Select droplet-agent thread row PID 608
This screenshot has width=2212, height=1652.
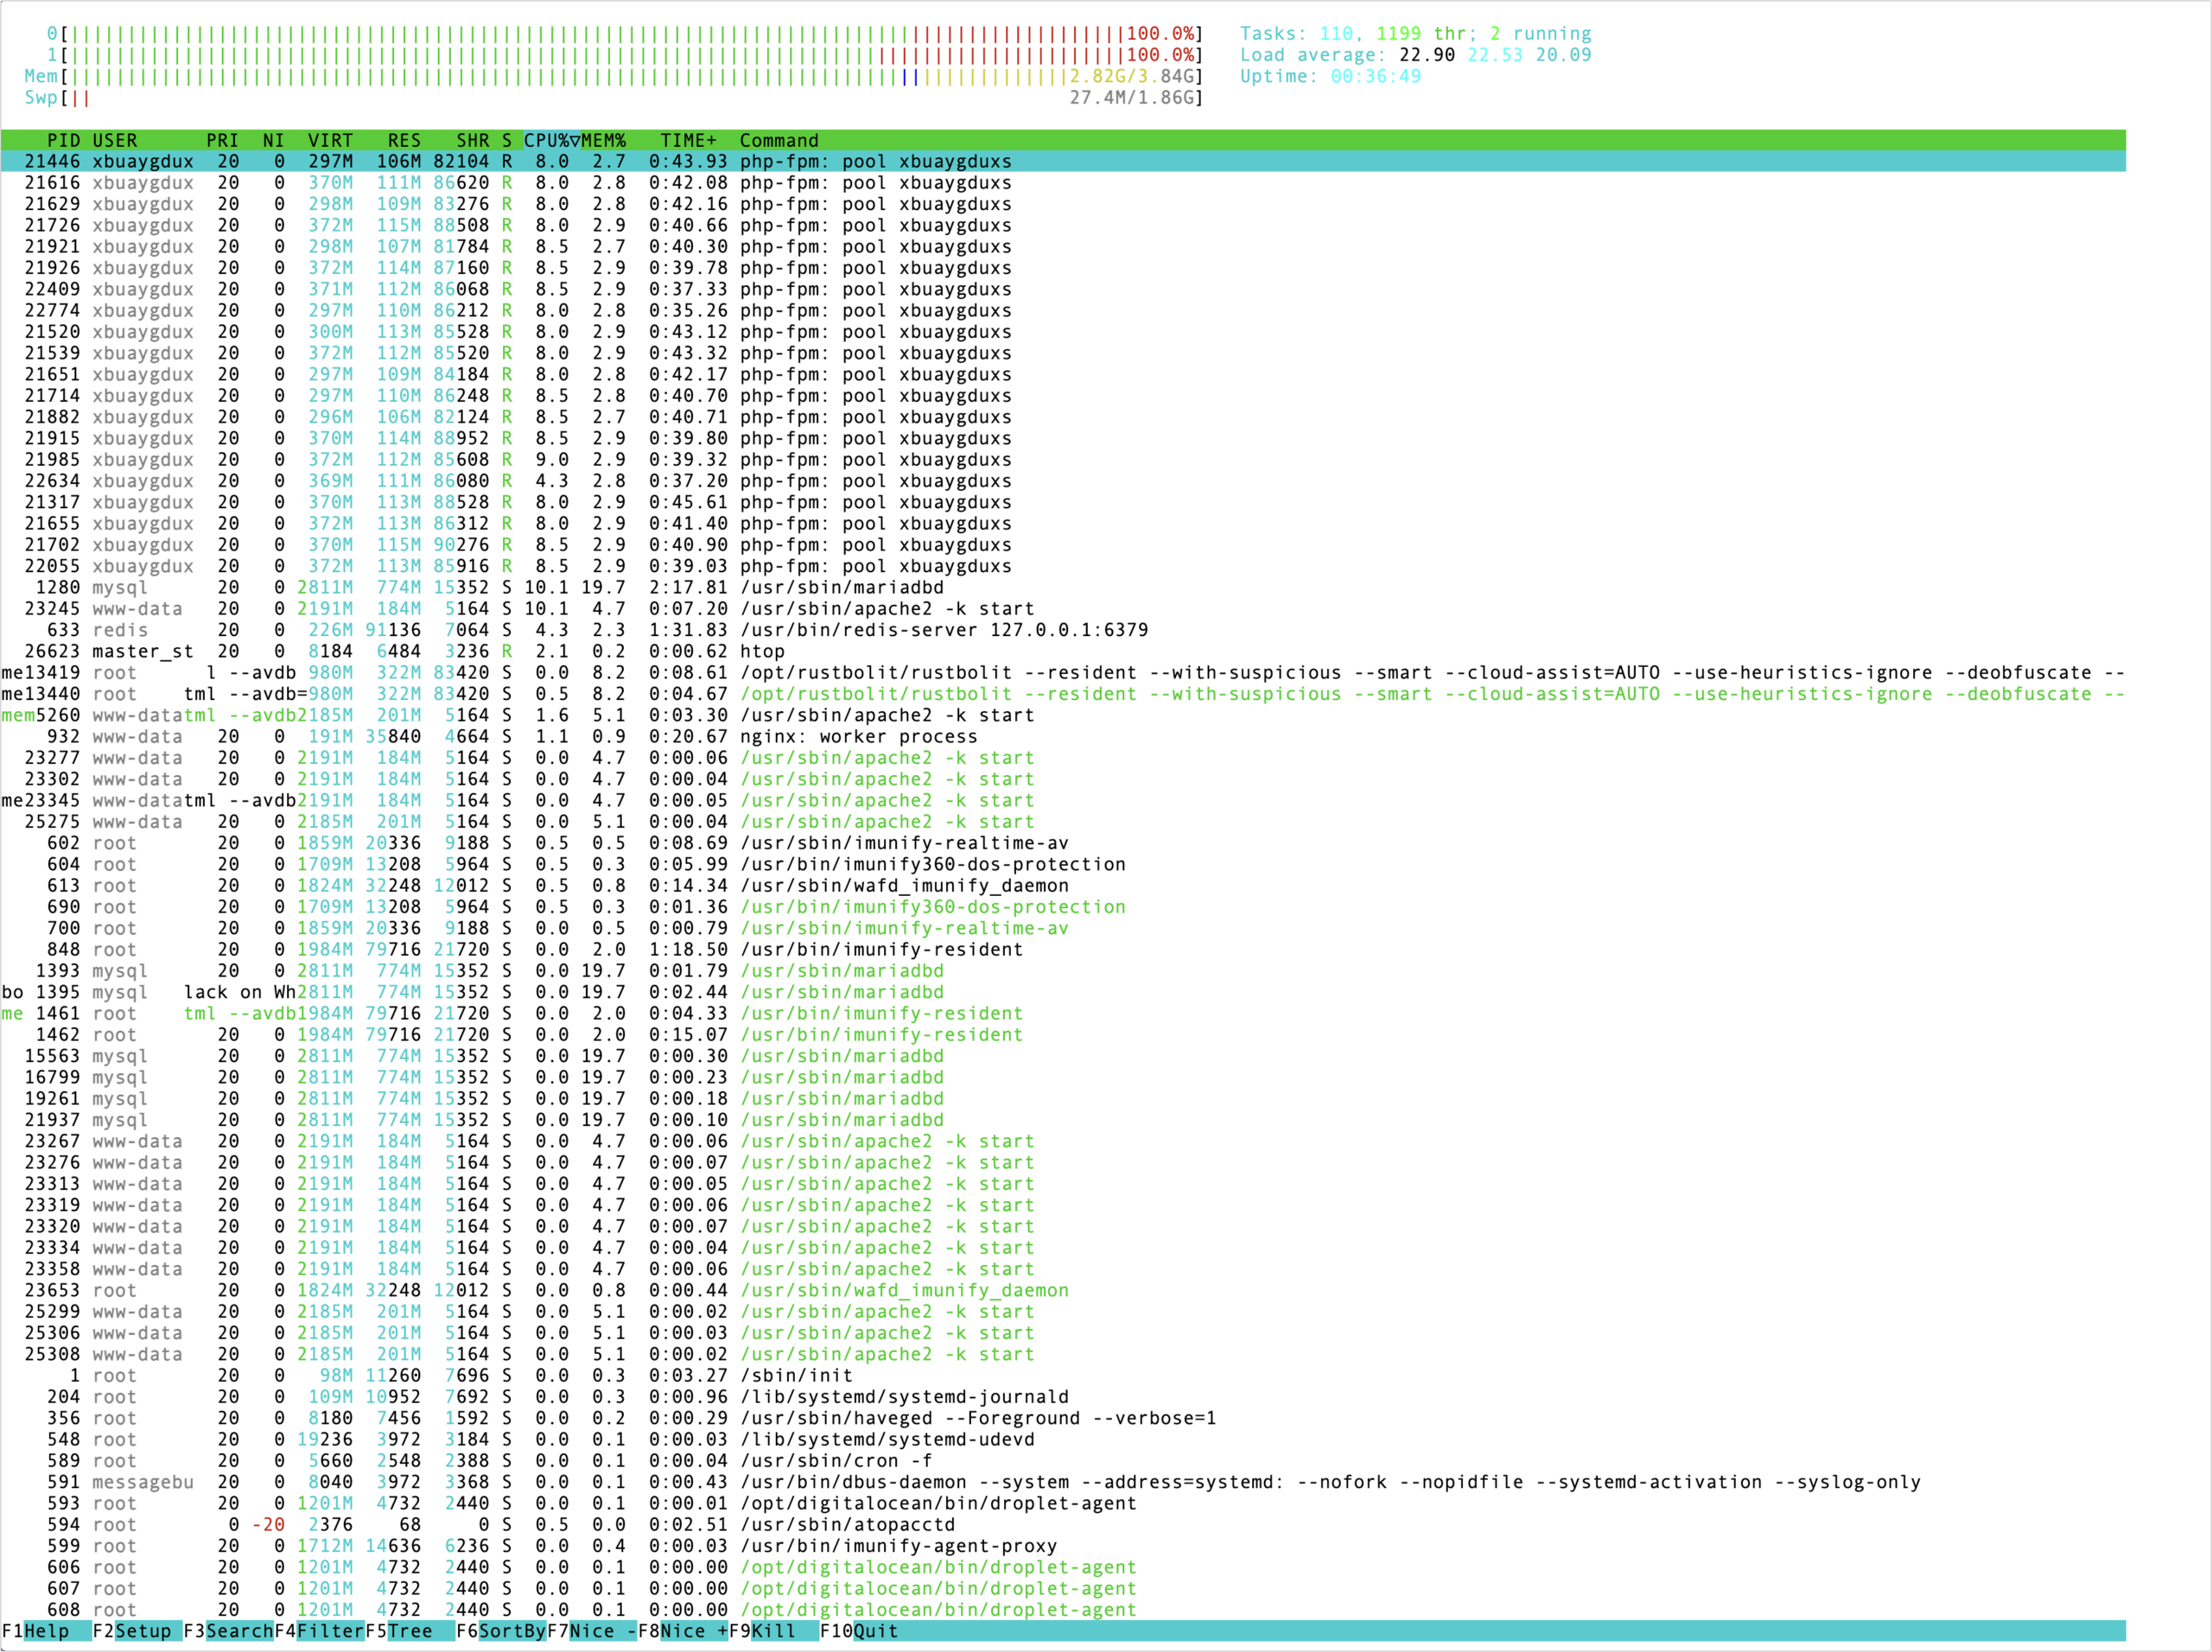pos(1063,1609)
